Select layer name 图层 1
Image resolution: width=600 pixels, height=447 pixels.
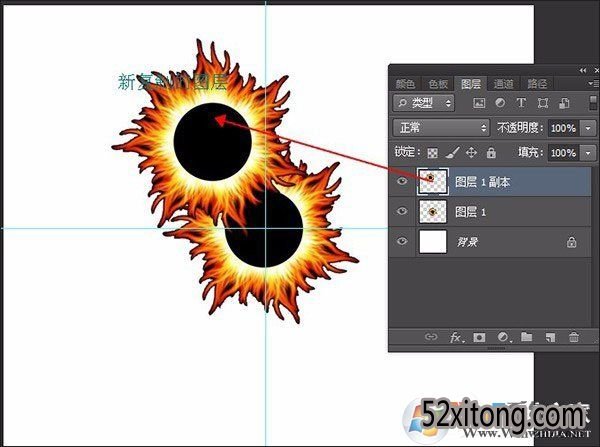click(x=471, y=212)
